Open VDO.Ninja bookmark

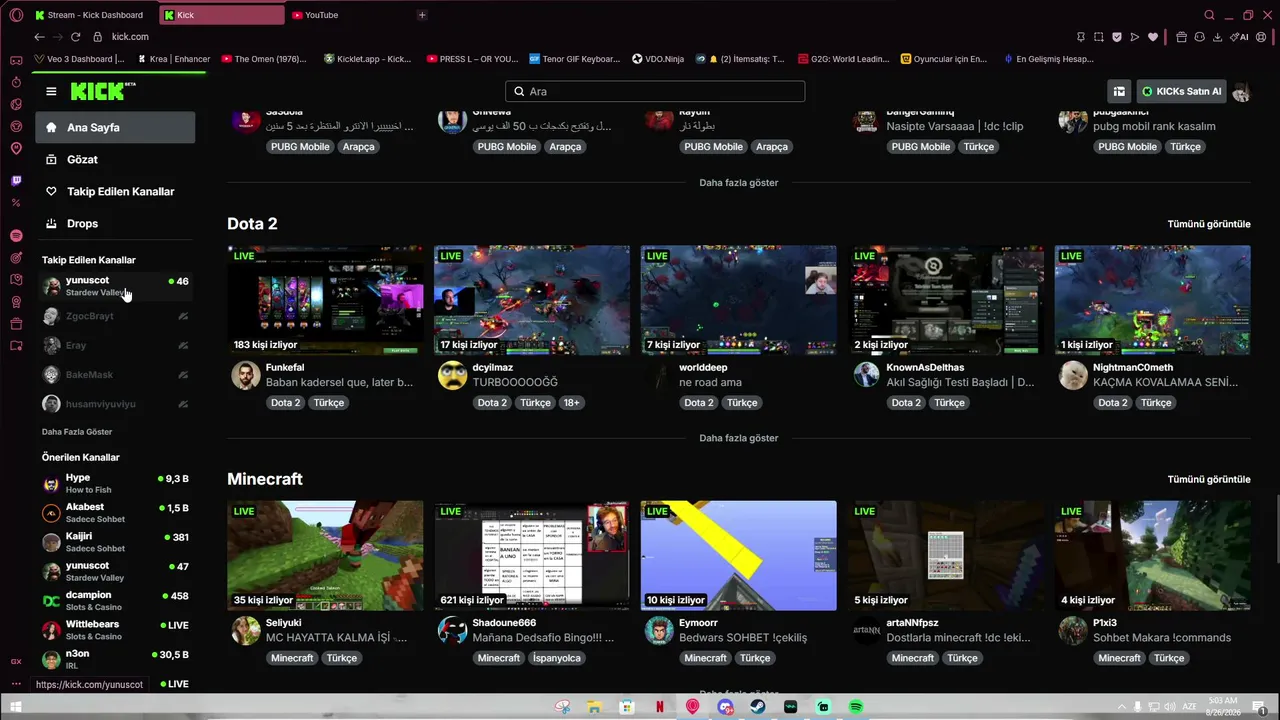point(658,59)
